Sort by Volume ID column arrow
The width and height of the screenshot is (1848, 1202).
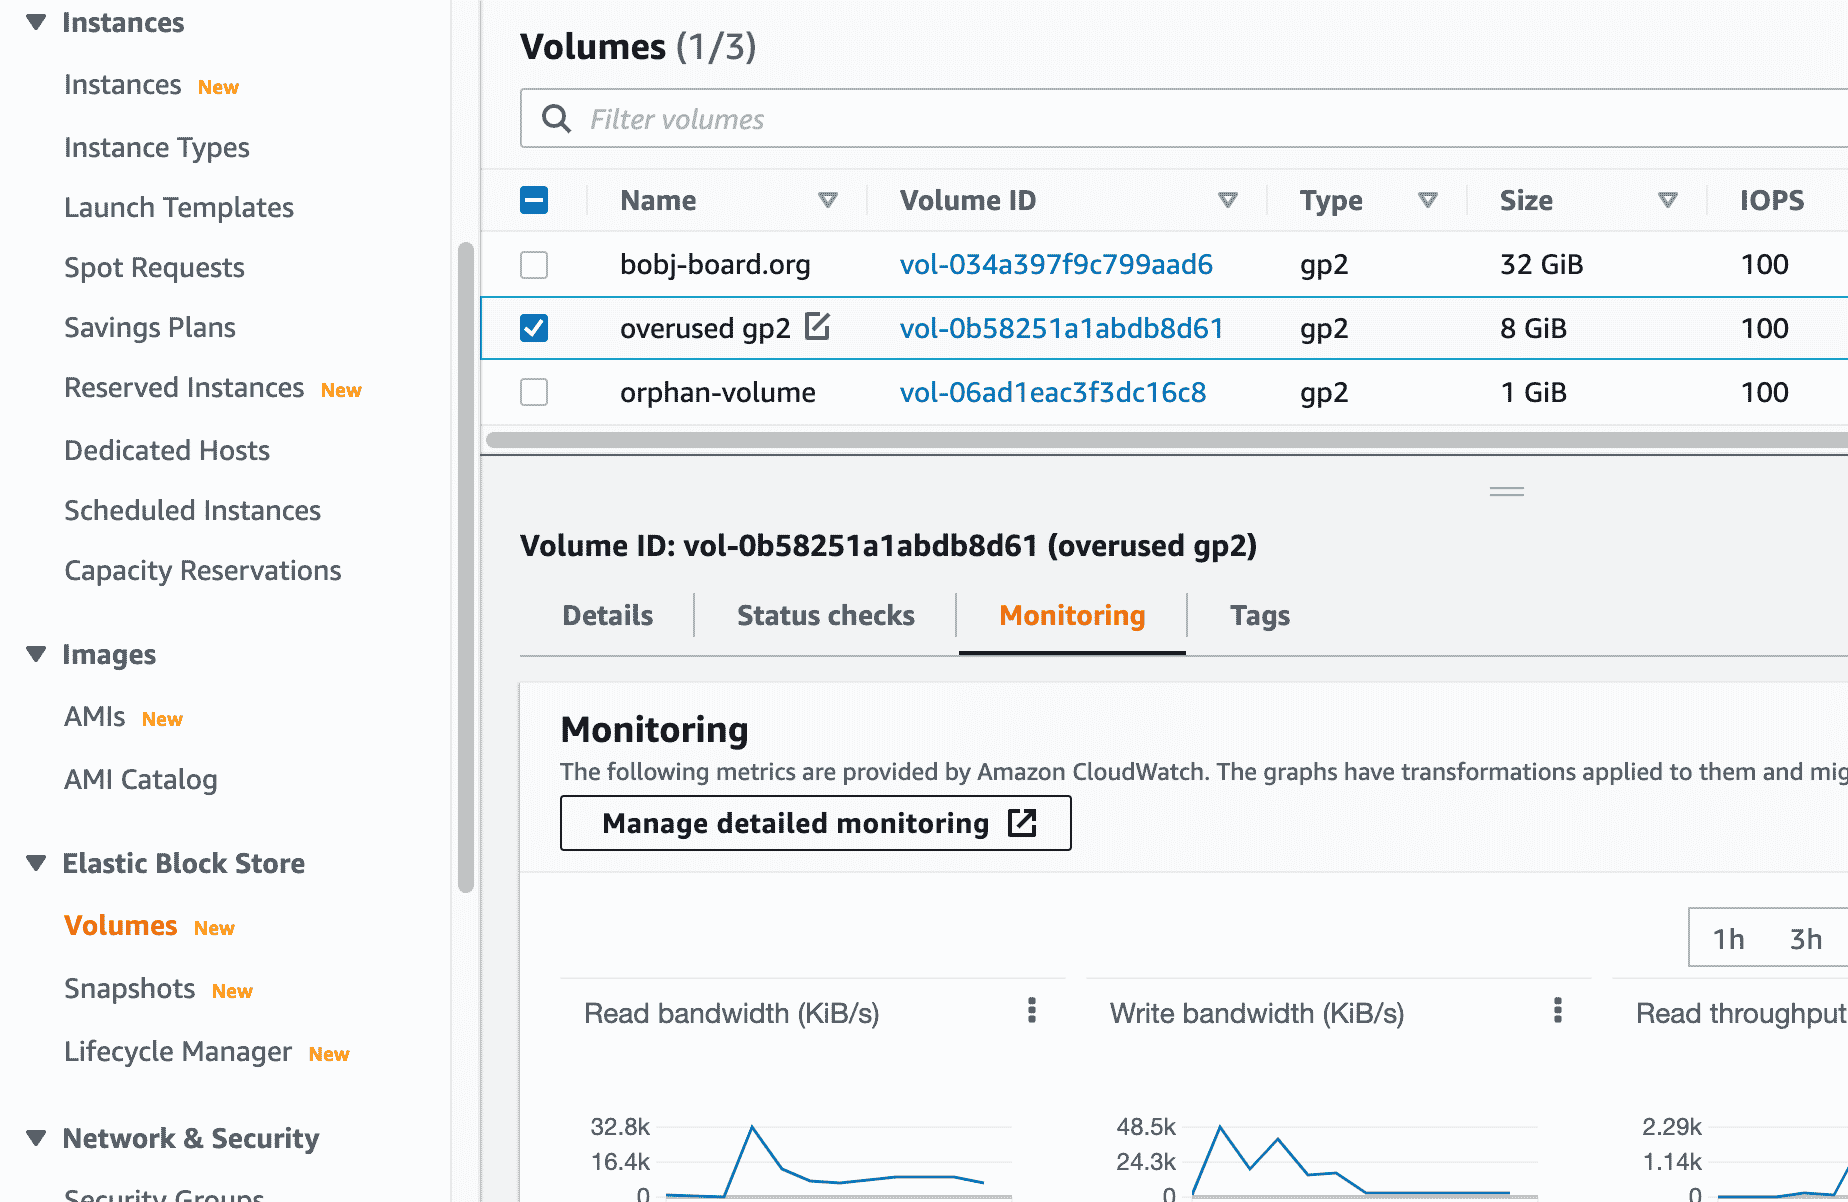1228,200
